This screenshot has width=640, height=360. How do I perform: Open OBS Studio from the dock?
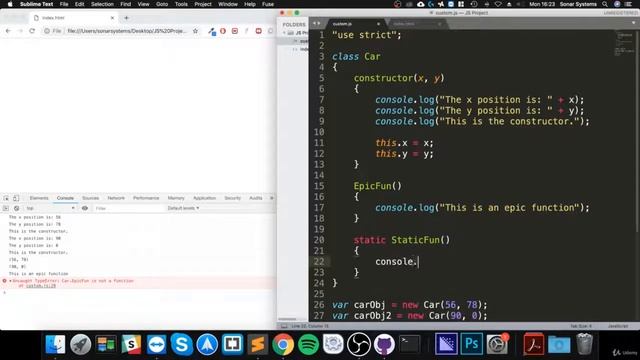[x=359, y=344]
